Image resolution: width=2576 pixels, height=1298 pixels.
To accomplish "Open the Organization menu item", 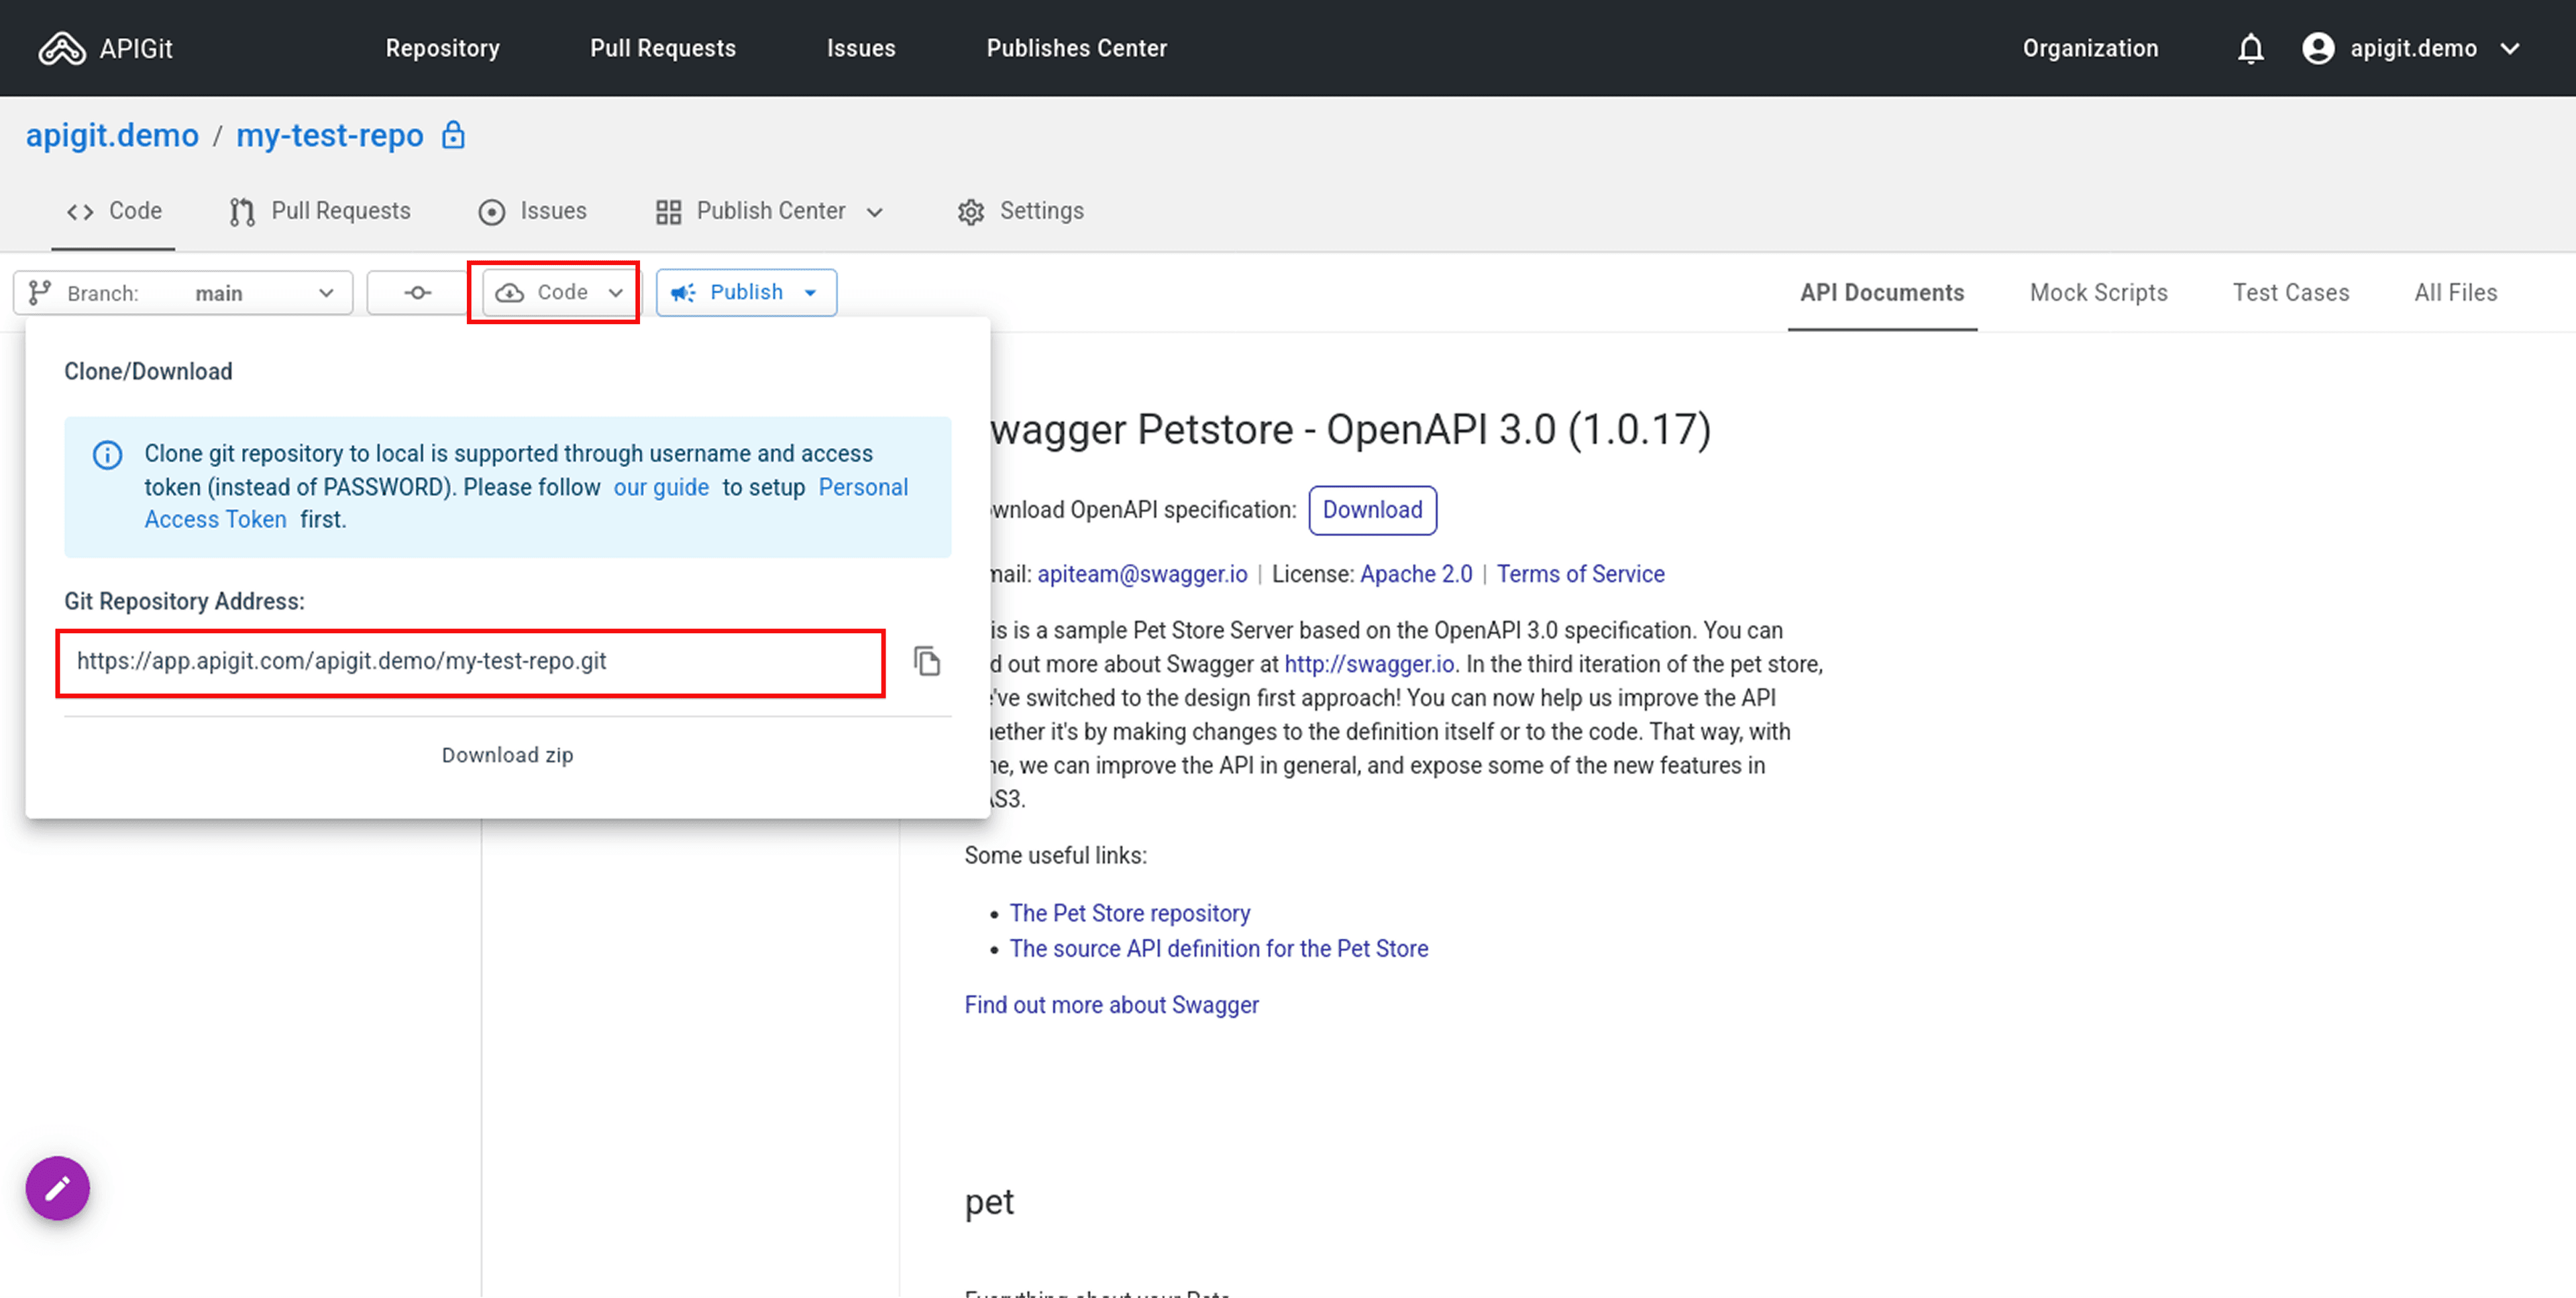I will pyautogui.click(x=2091, y=48).
